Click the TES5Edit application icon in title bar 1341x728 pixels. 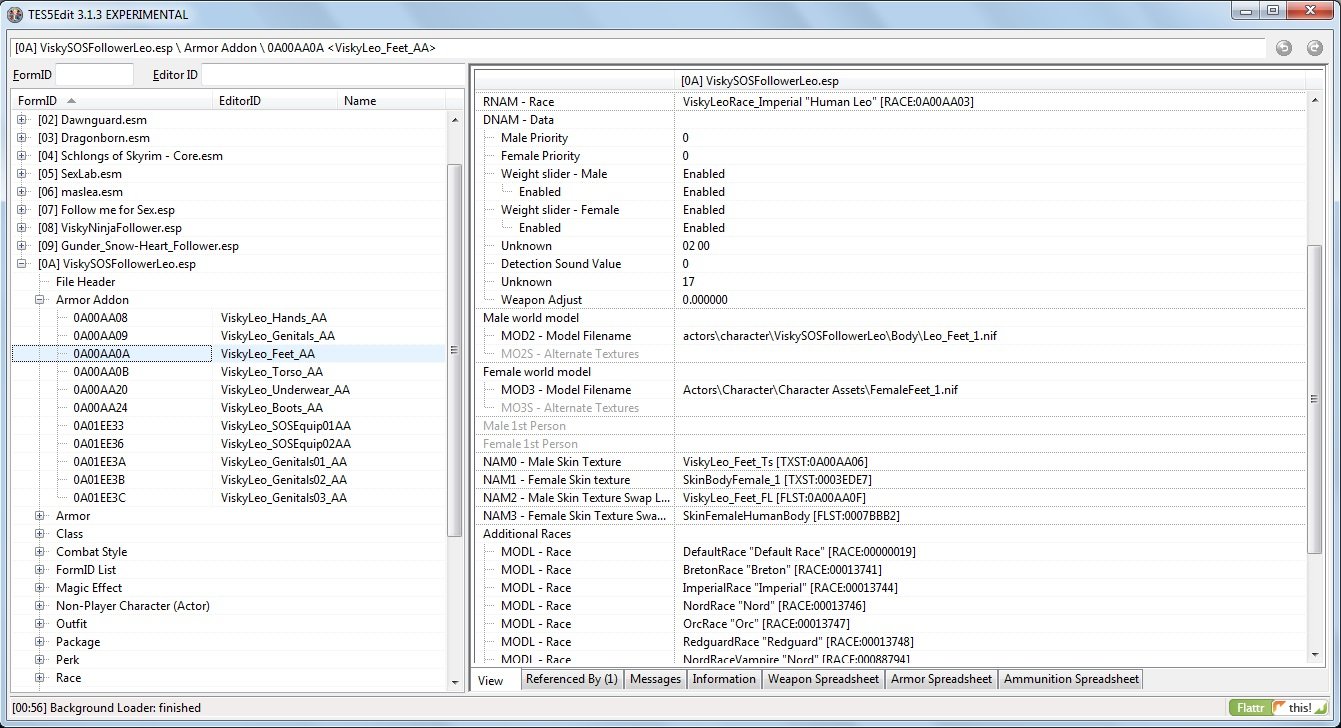[15, 14]
